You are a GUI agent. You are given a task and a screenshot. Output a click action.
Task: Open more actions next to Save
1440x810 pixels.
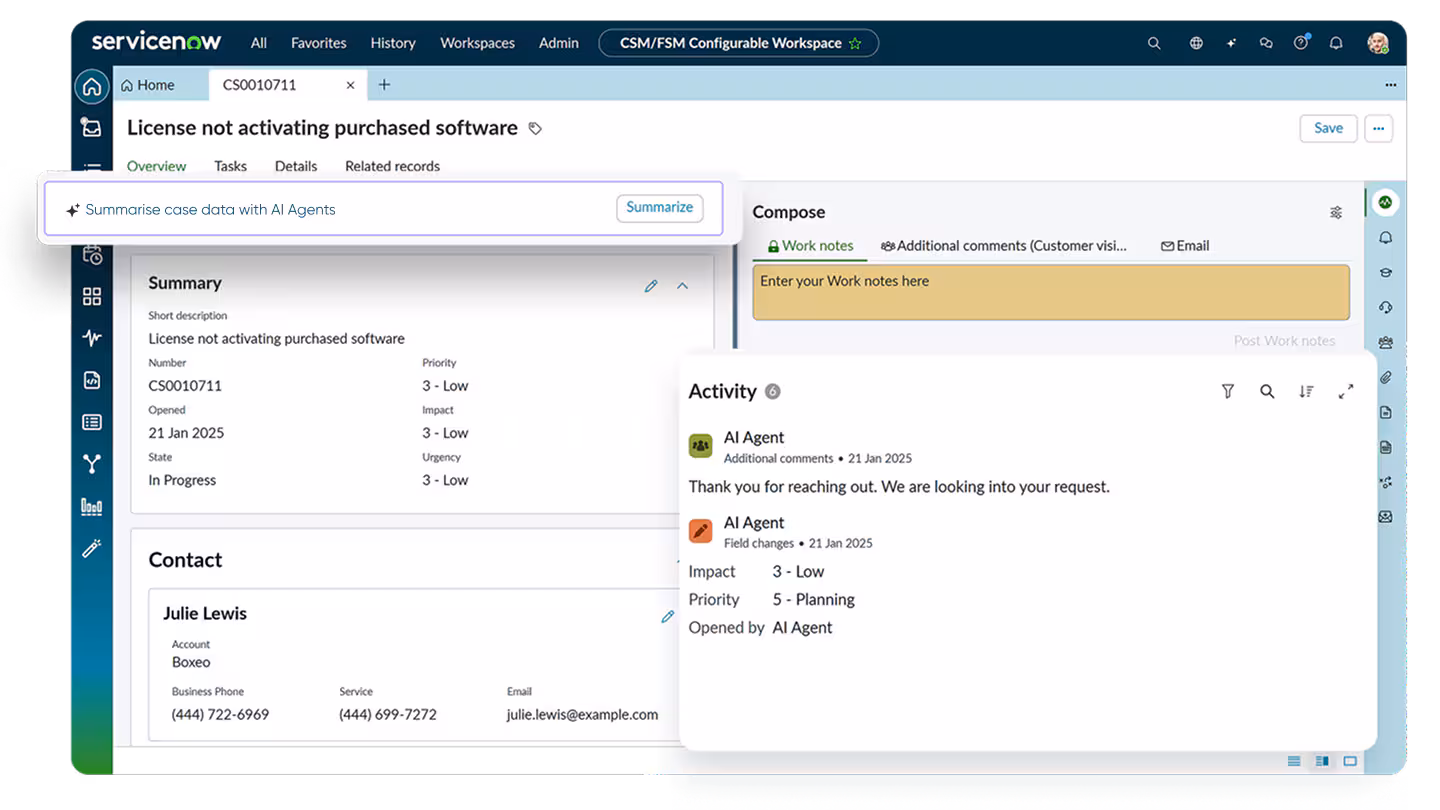click(x=1379, y=128)
